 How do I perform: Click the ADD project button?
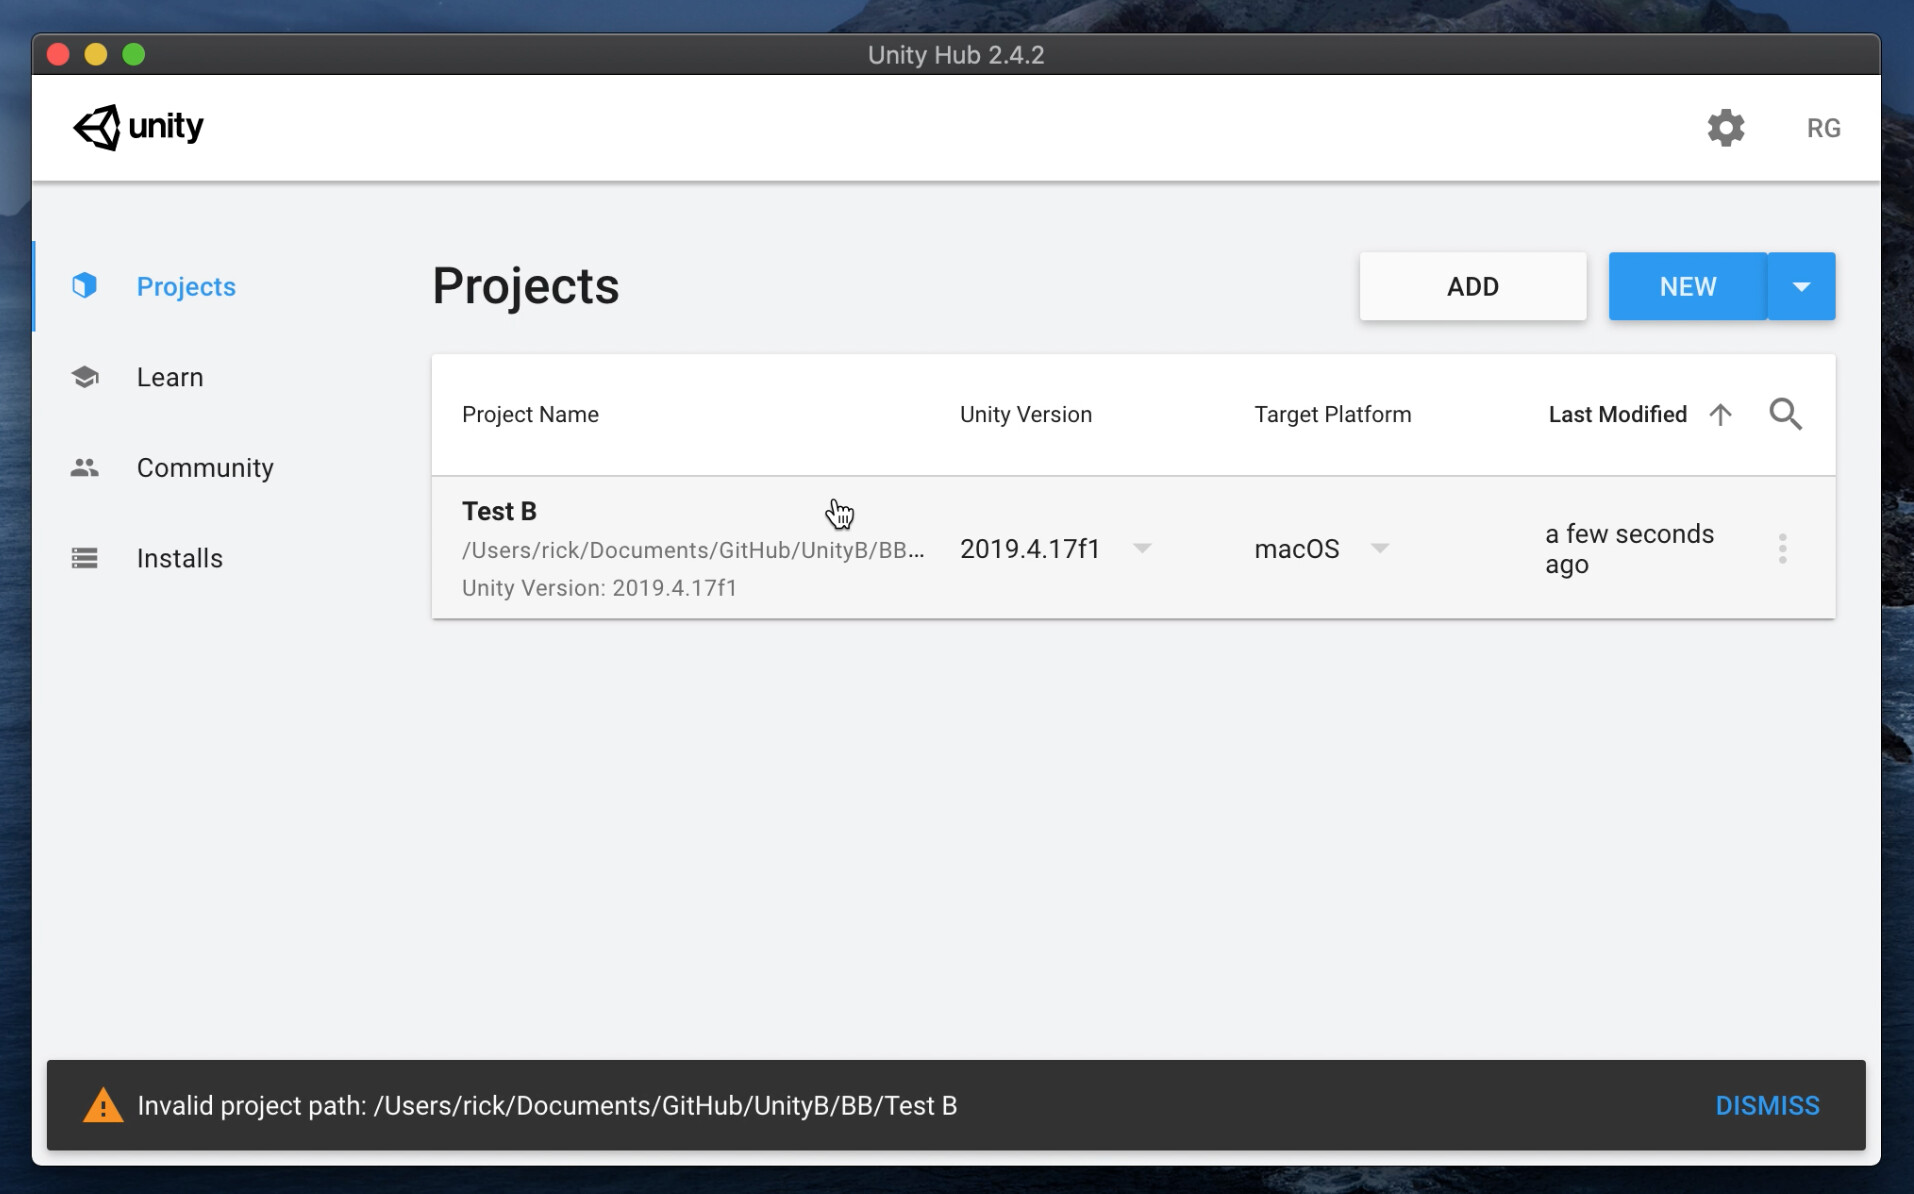(1472, 286)
